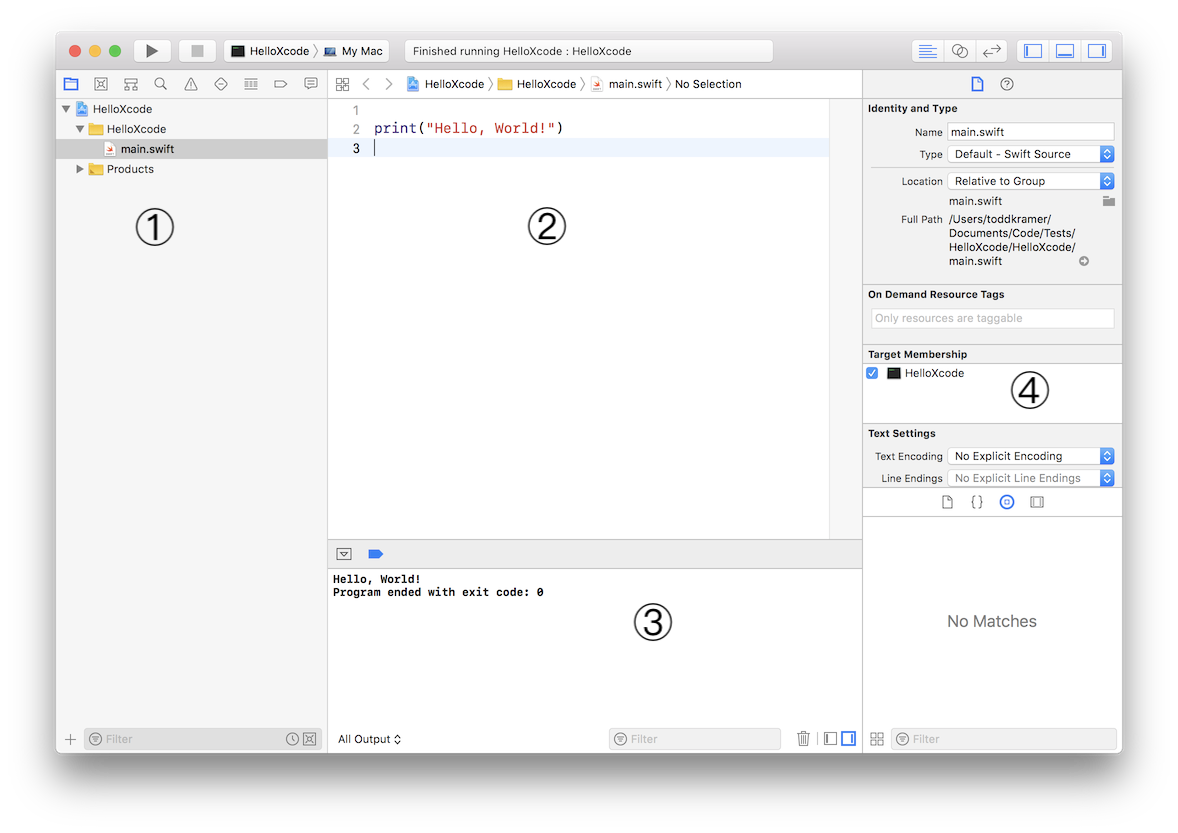Show the File Template library

[947, 502]
